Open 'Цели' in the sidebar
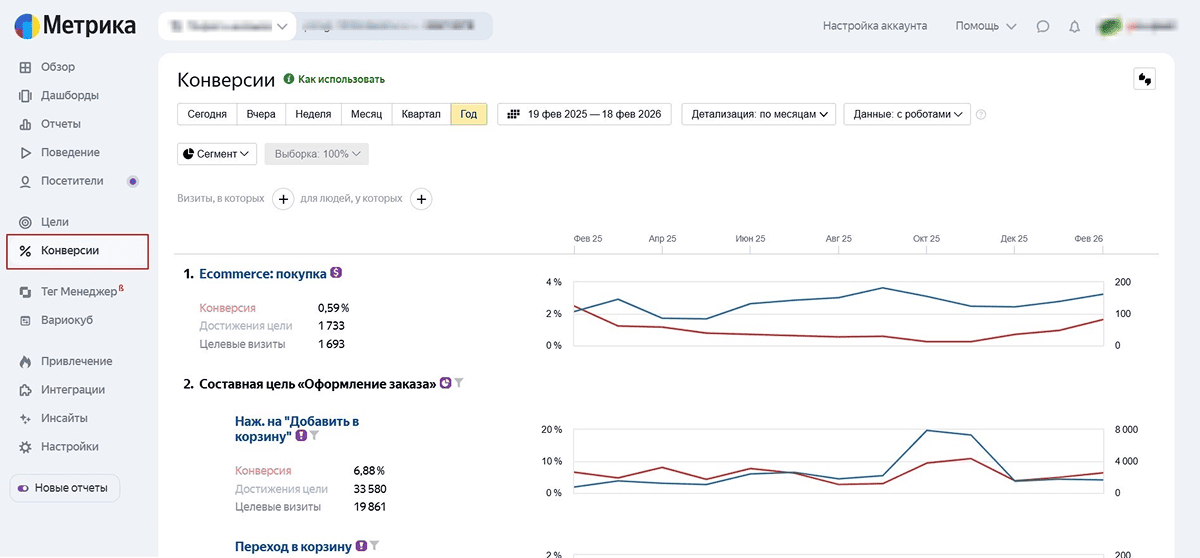 point(55,222)
